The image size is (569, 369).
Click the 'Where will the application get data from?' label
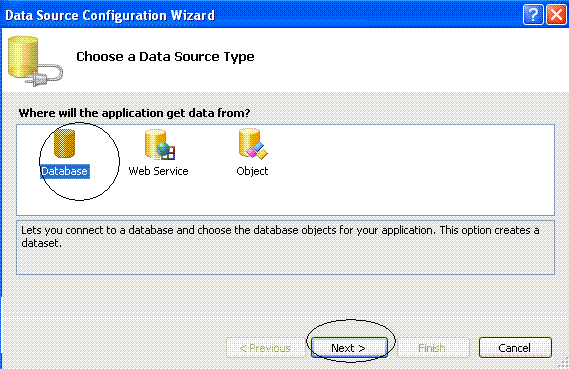pyautogui.click(x=134, y=113)
